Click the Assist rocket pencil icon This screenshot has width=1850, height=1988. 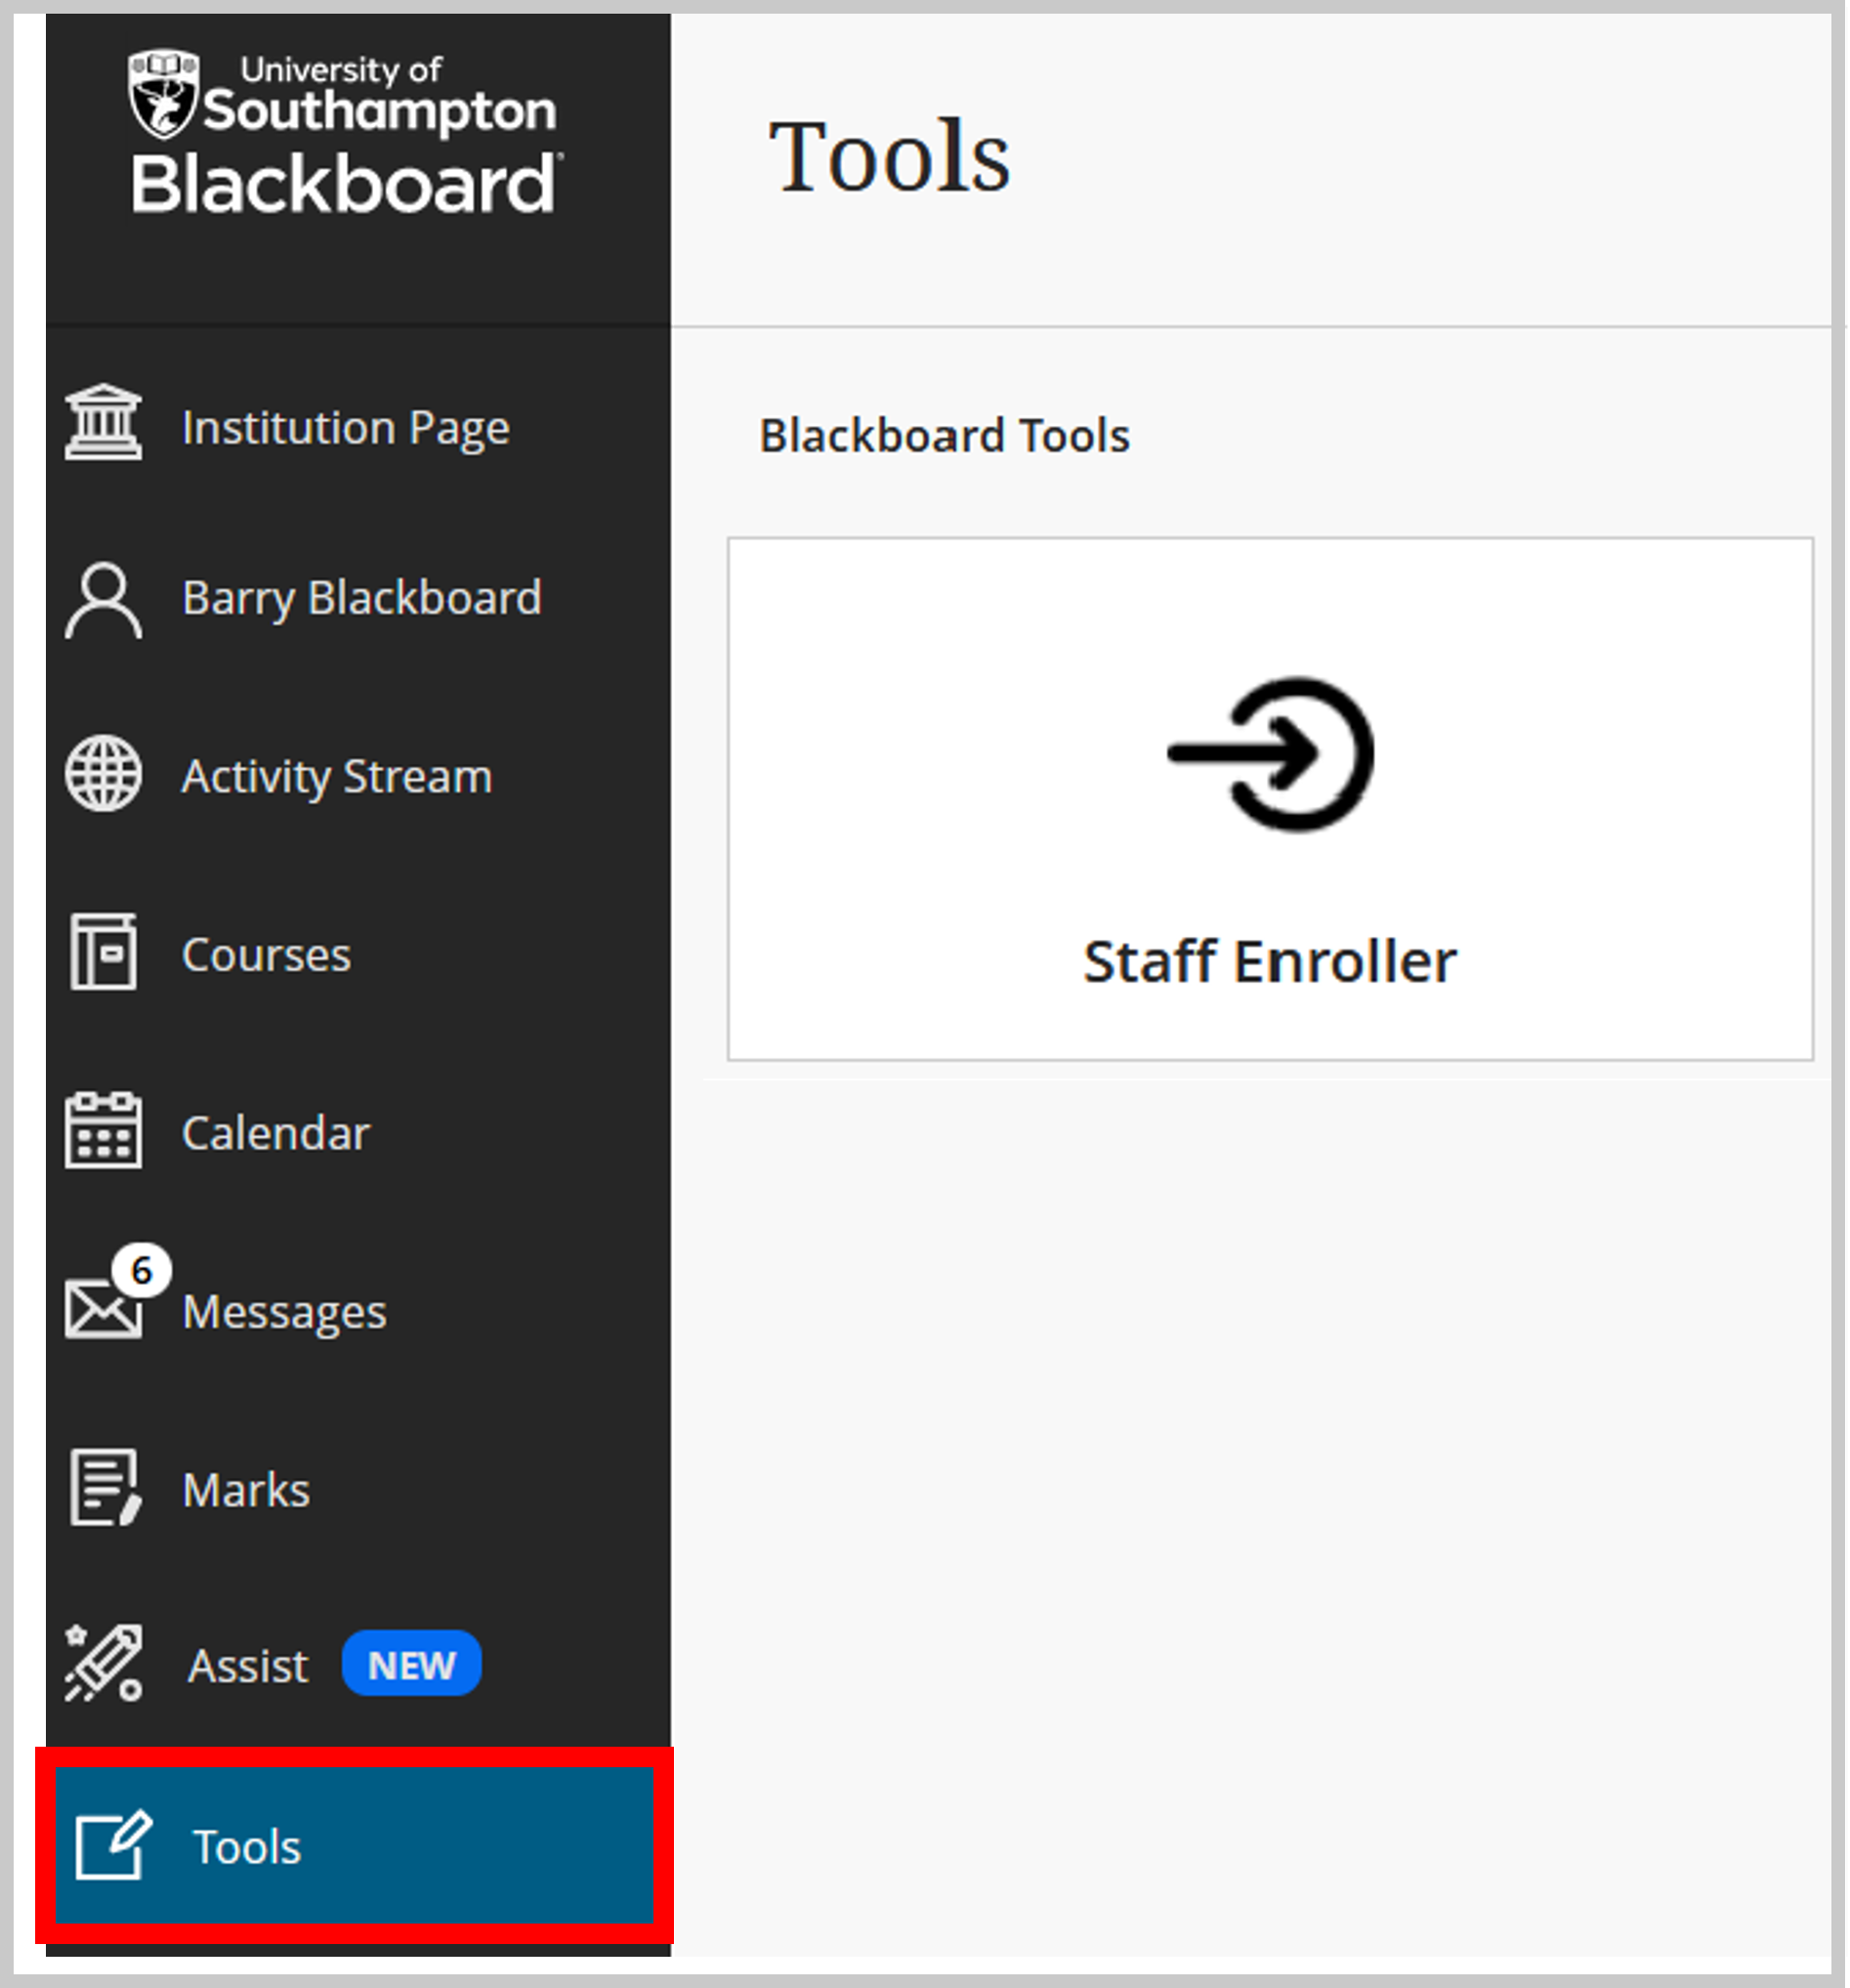[x=103, y=1665]
